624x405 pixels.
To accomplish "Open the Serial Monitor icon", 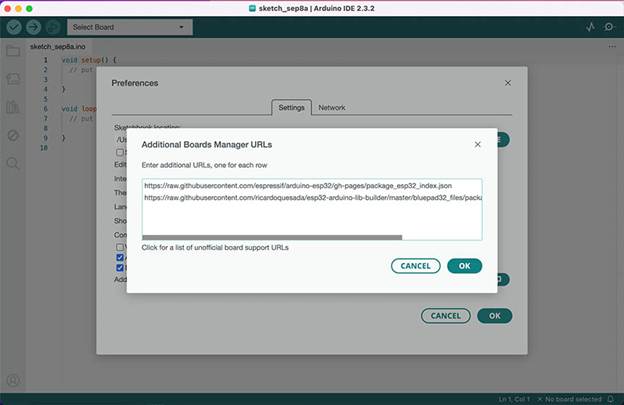I will coord(609,27).
